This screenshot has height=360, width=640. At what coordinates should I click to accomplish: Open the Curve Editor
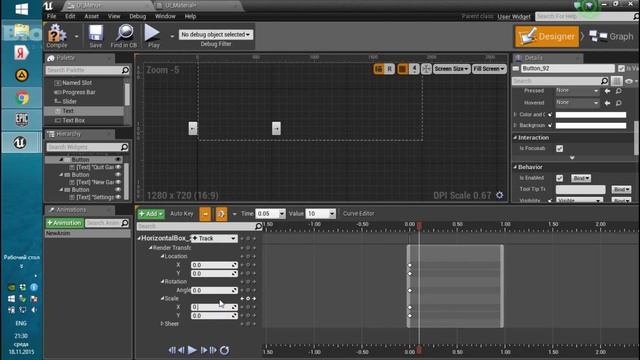pos(358,213)
